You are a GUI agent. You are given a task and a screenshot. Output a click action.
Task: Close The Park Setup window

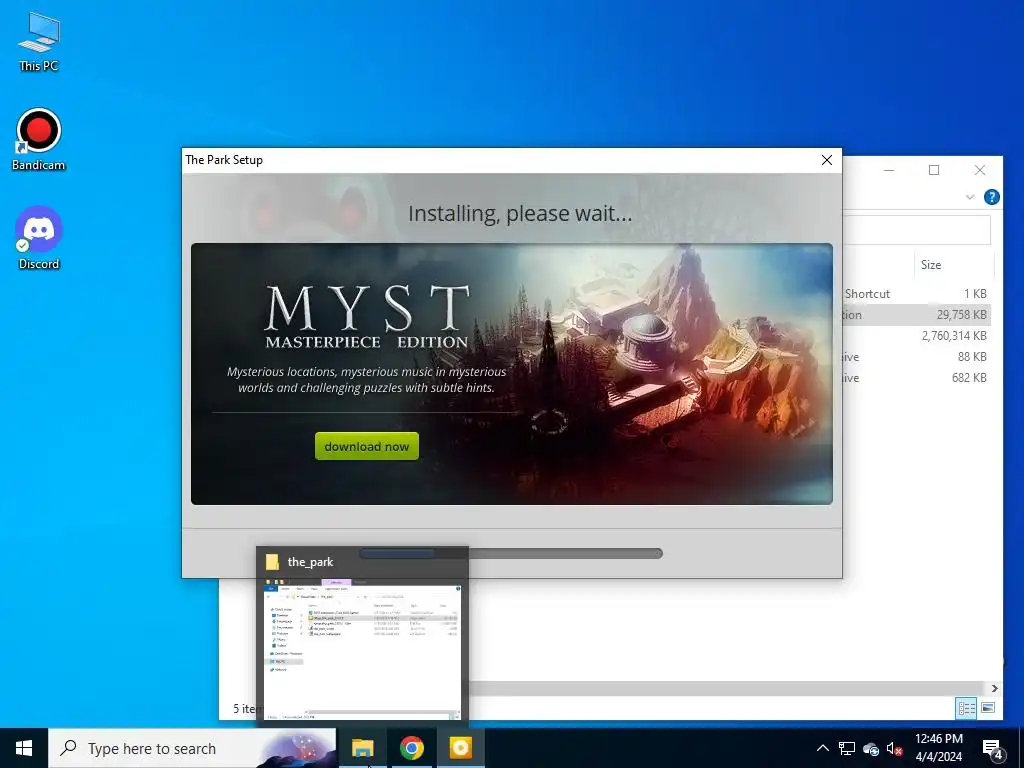click(827, 160)
